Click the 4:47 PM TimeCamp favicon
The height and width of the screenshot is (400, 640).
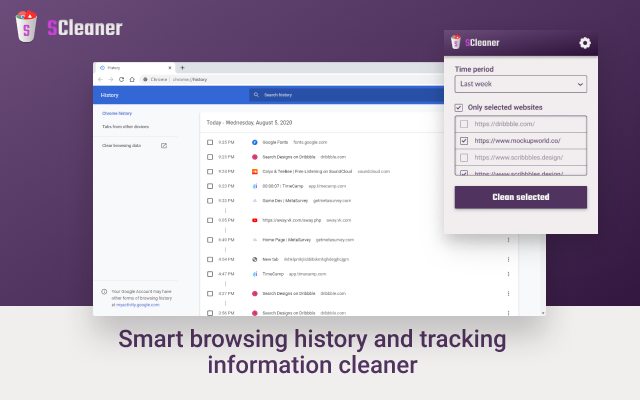click(255, 274)
